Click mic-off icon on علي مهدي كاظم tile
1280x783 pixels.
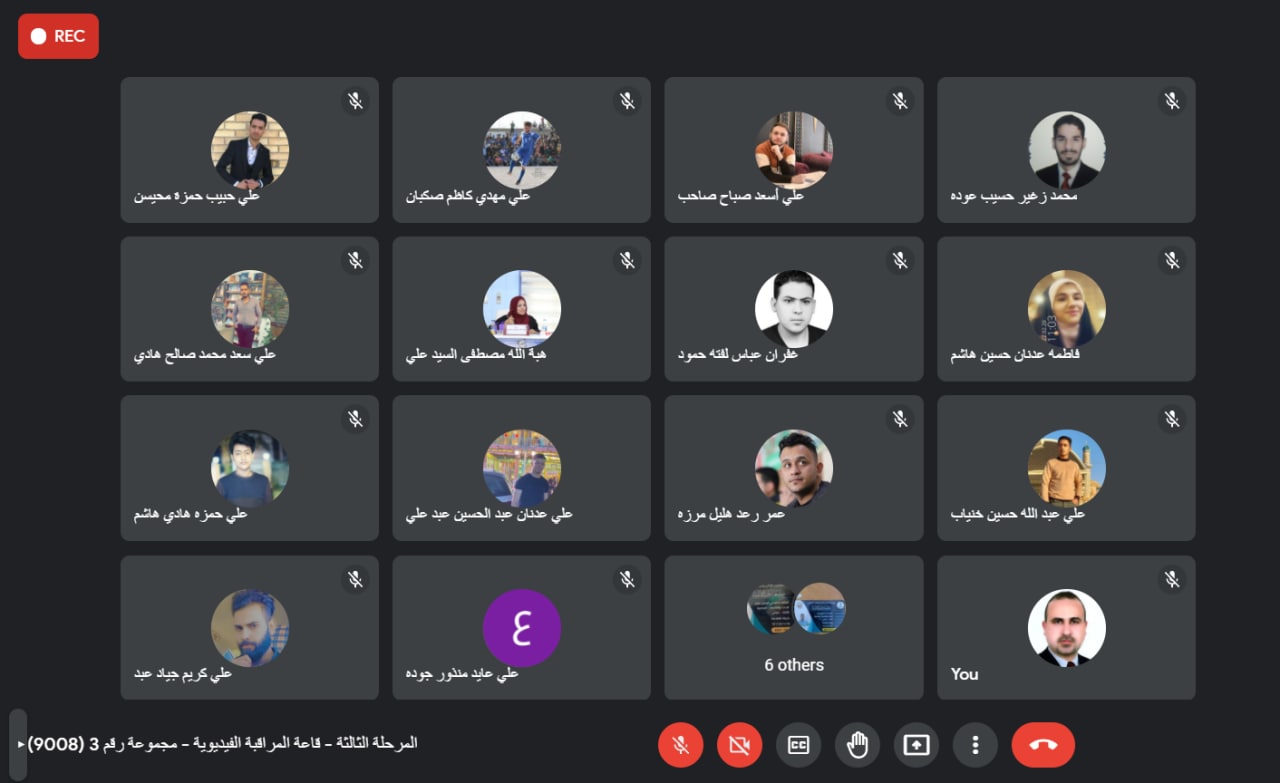tap(627, 100)
